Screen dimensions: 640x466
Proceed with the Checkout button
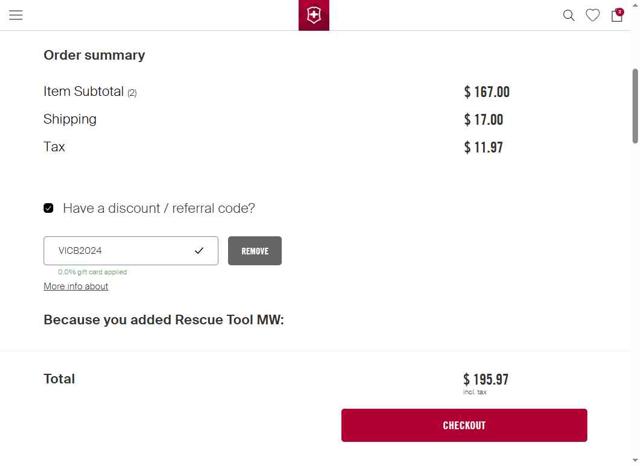coord(464,425)
